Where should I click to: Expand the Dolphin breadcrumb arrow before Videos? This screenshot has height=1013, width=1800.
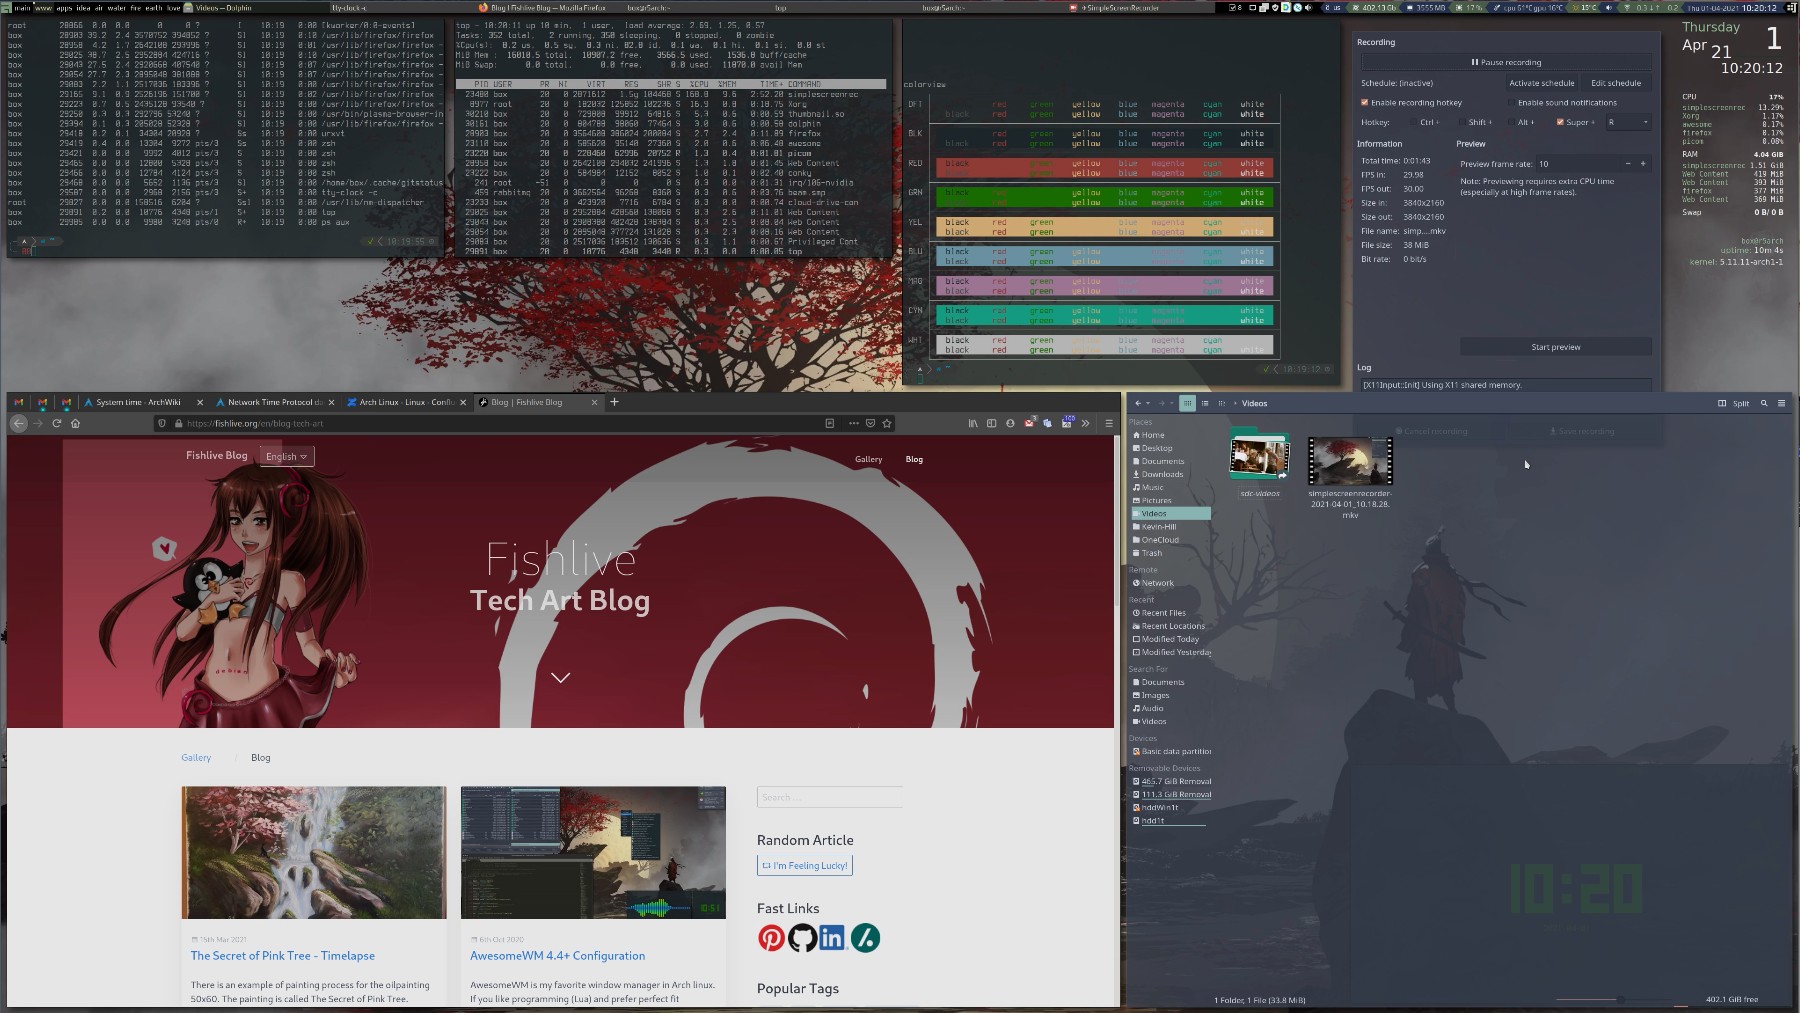pos(1236,403)
